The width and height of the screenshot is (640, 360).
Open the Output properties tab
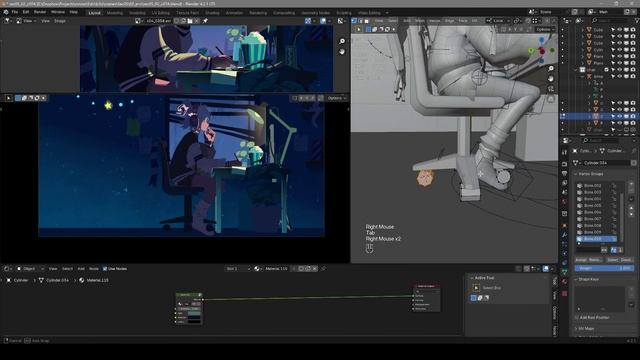tap(564, 173)
